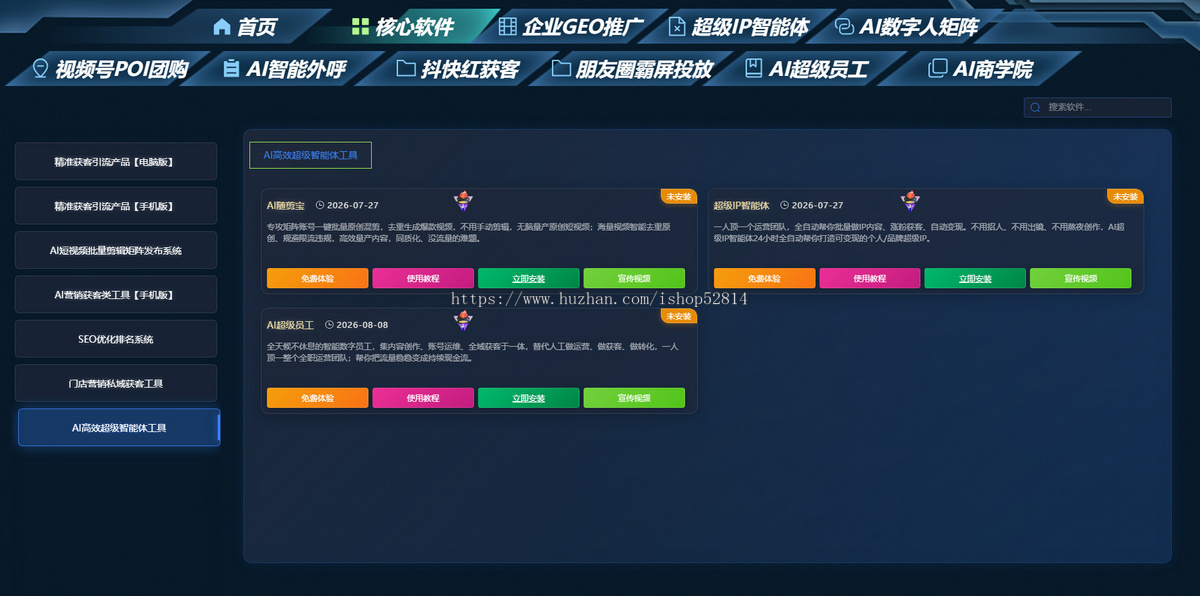Click the 超级IP智能体 card title text
The width and height of the screenshot is (1200, 596).
(741, 205)
